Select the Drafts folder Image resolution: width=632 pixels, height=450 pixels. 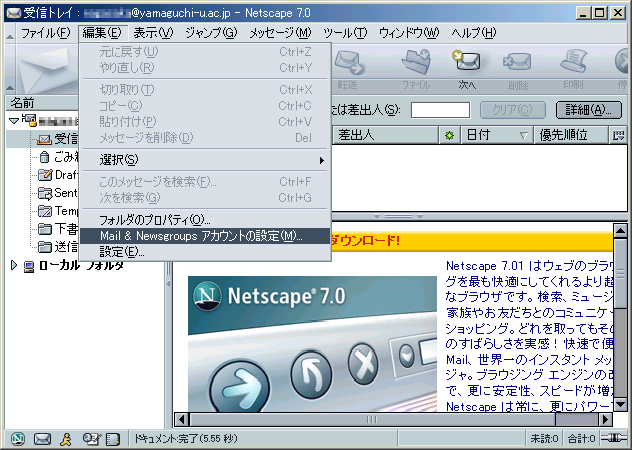point(57,175)
